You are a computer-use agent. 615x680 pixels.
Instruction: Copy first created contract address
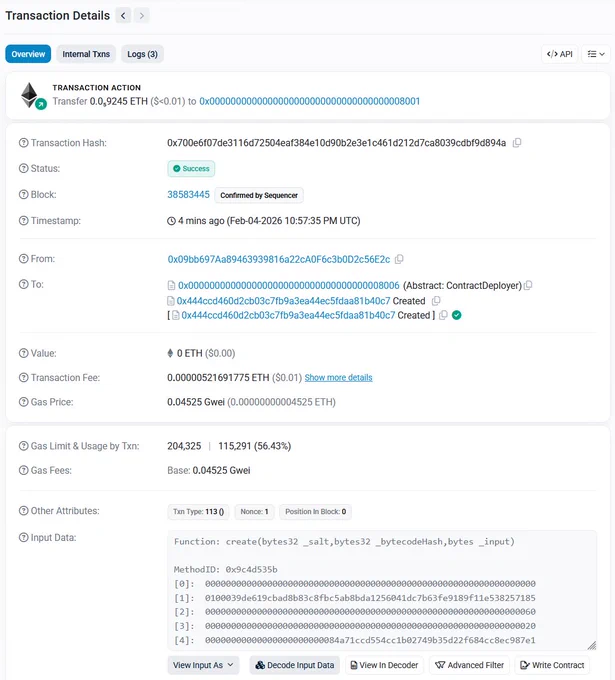click(x=436, y=301)
